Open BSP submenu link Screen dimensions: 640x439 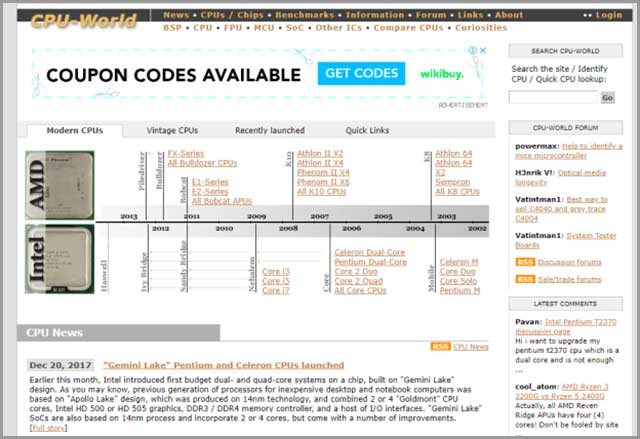click(x=172, y=28)
